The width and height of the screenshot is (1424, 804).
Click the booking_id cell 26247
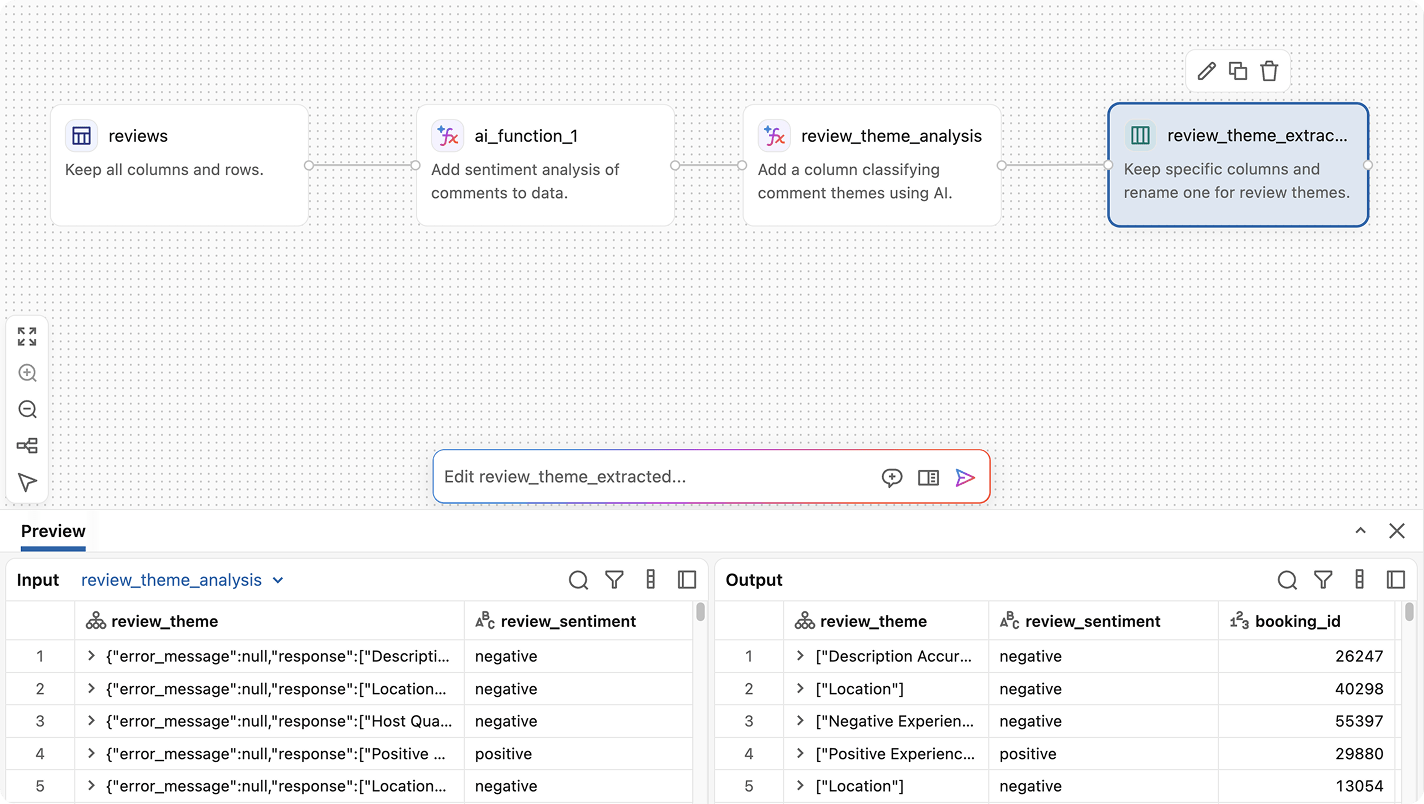(1306, 657)
